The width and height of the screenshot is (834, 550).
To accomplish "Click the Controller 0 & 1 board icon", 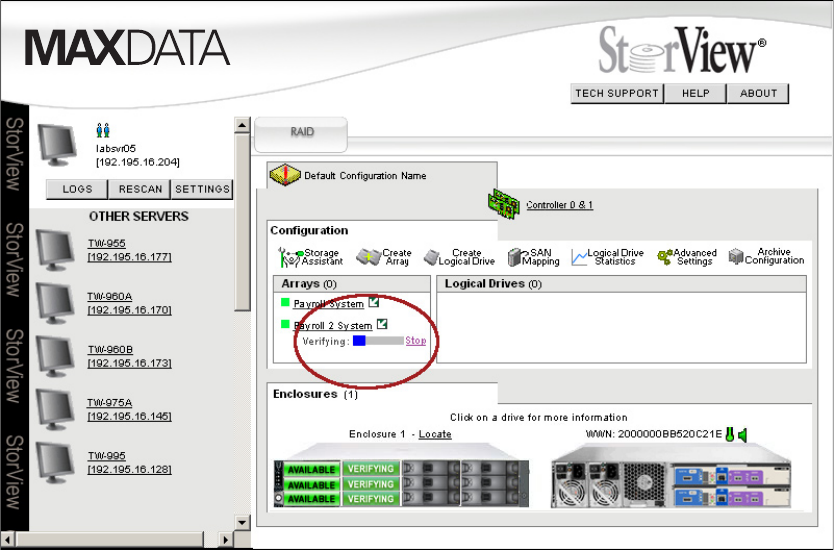I will (x=503, y=204).
